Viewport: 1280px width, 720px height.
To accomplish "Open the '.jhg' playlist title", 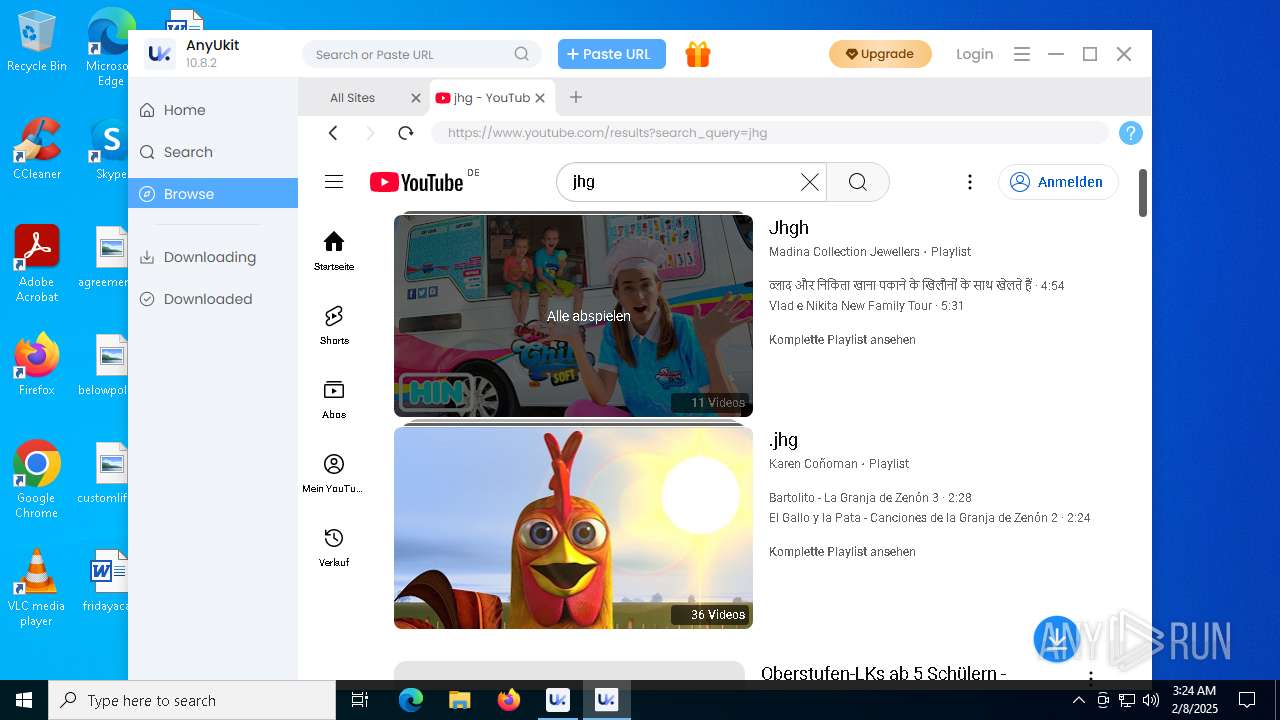I will pos(784,440).
